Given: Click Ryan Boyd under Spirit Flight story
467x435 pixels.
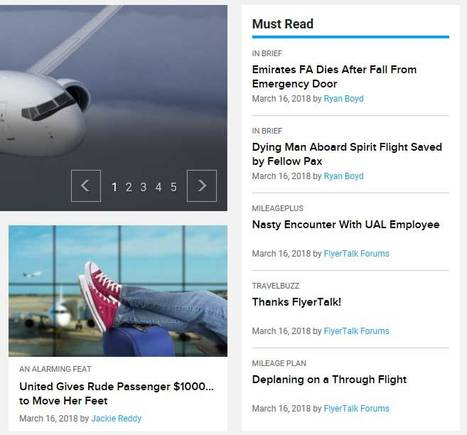Looking at the screenshot, I should coord(343,176).
